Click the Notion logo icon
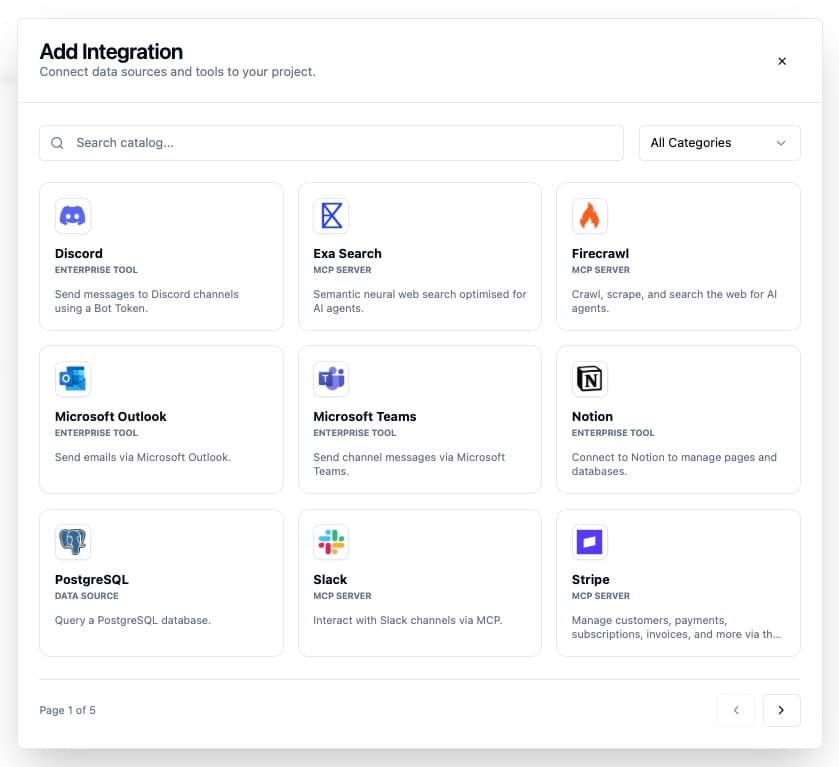 click(x=589, y=378)
